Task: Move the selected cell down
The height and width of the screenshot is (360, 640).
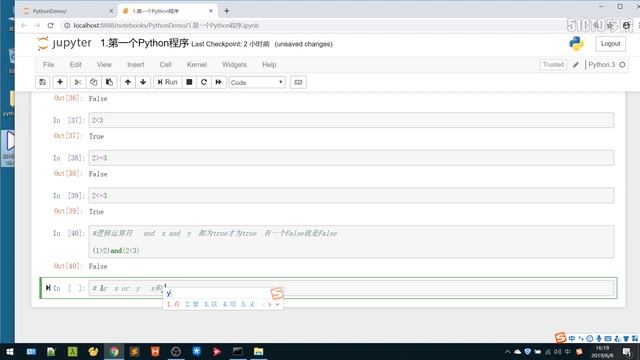Action: [x=143, y=82]
